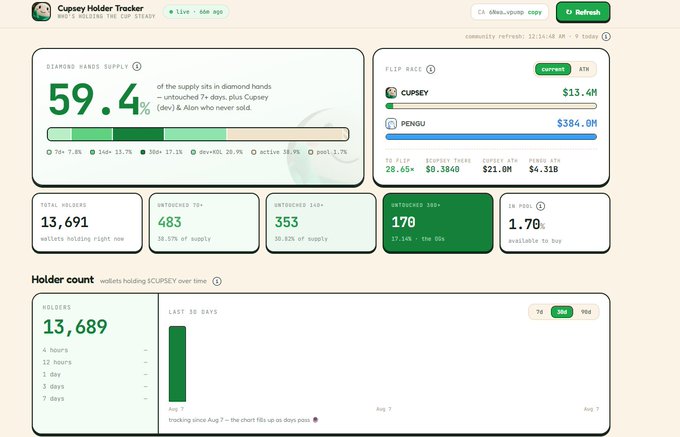Screen dimensions: 680x437
Task: Click the lightest green 7d+ bar segment
Action: tap(60, 134)
